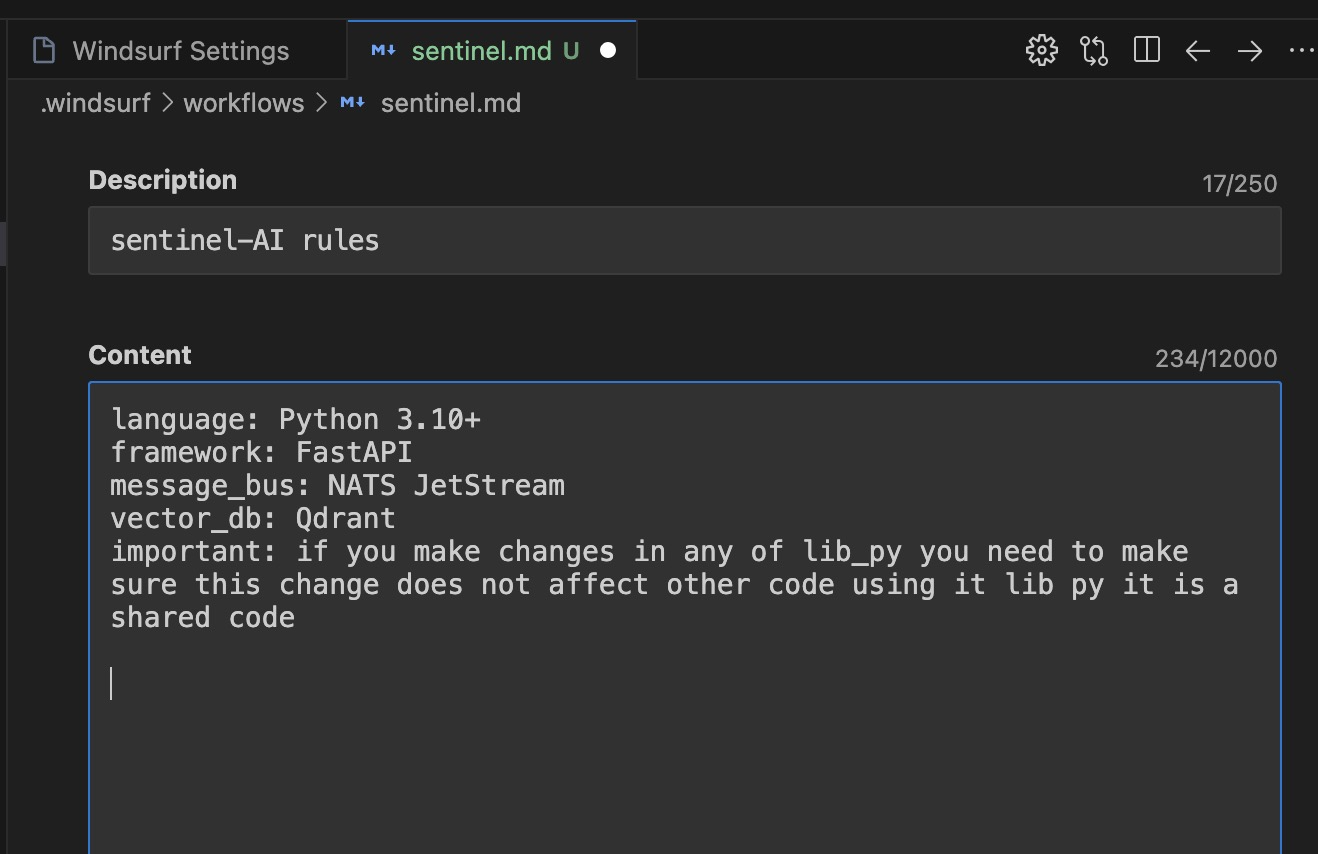Open the .windsurf breadcrumb folder
The width and height of the screenshot is (1318, 854).
(95, 102)
